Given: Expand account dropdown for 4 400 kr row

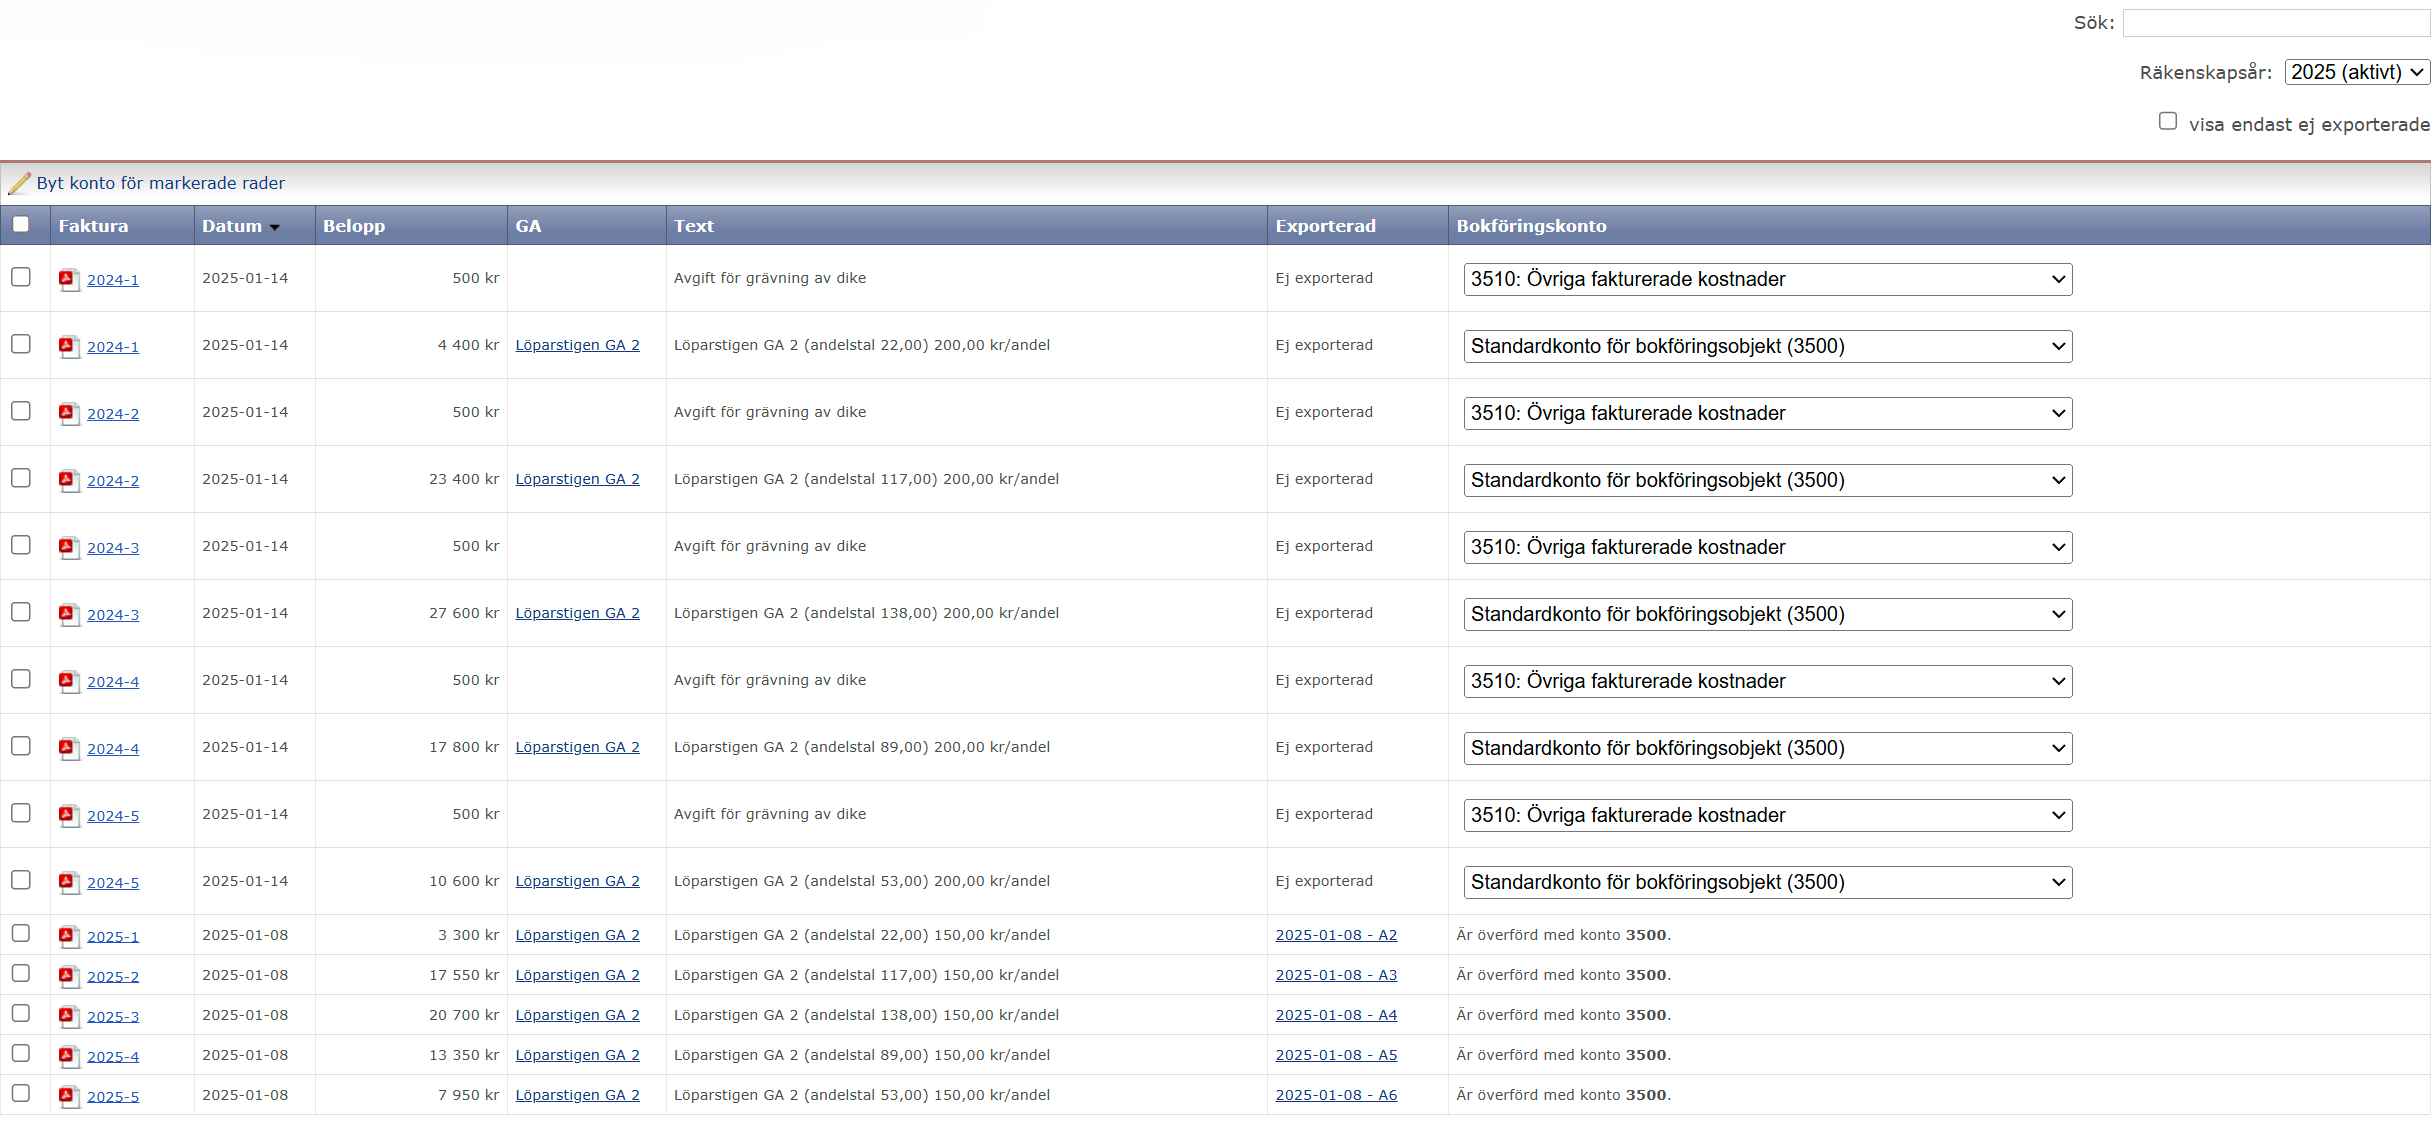Looking at the screenshot, I should pyautogui.click(x=1767, y=346).
